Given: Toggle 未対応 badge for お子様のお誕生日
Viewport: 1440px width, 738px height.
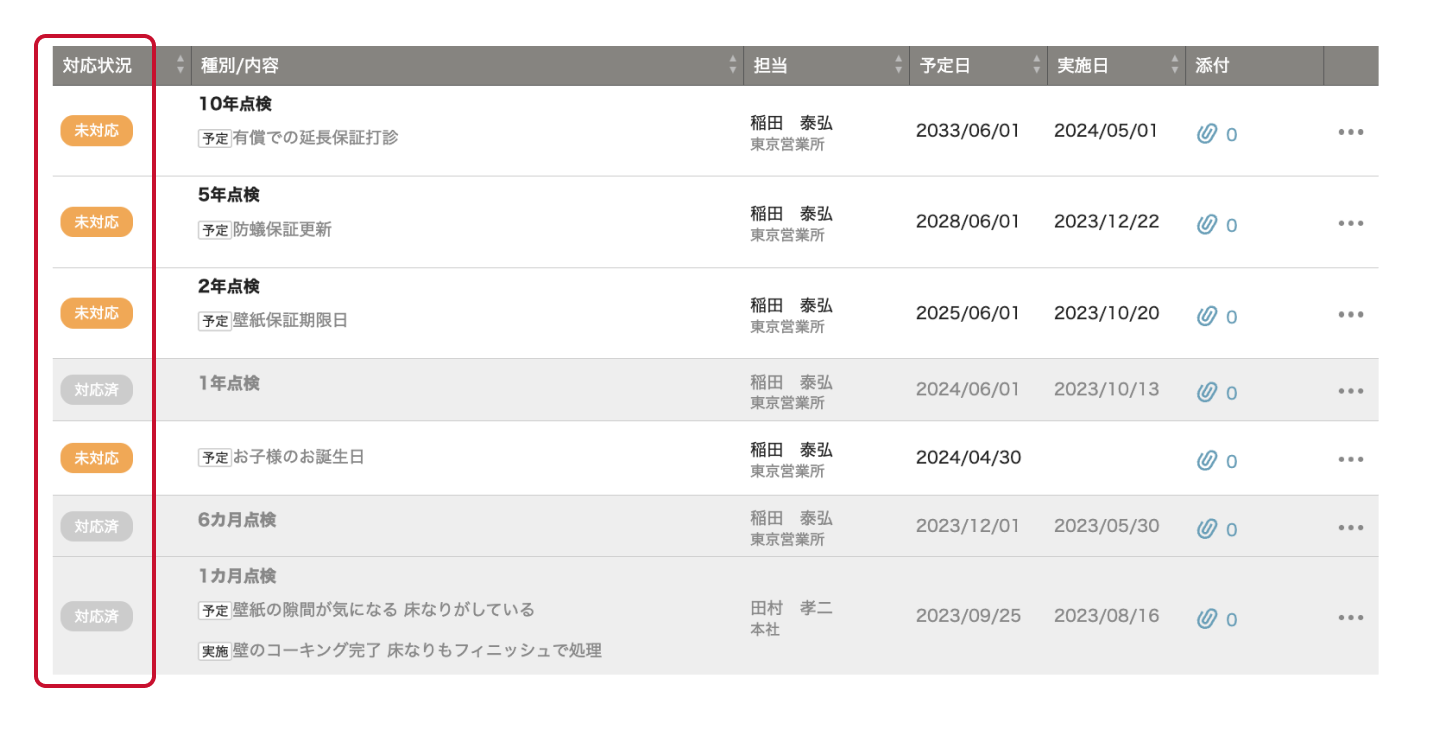Looking at the screenshot, I should (97, 458).
